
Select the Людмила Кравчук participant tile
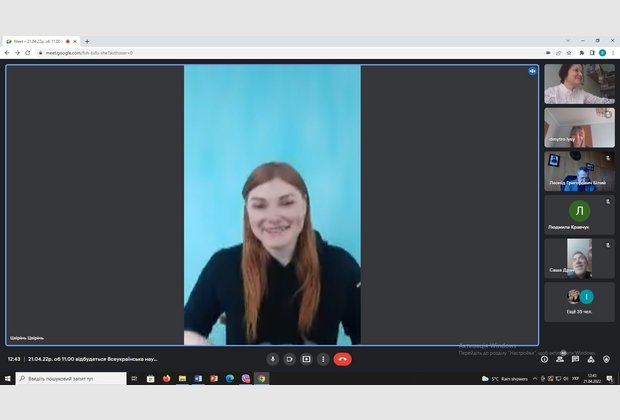coord(579,214)
